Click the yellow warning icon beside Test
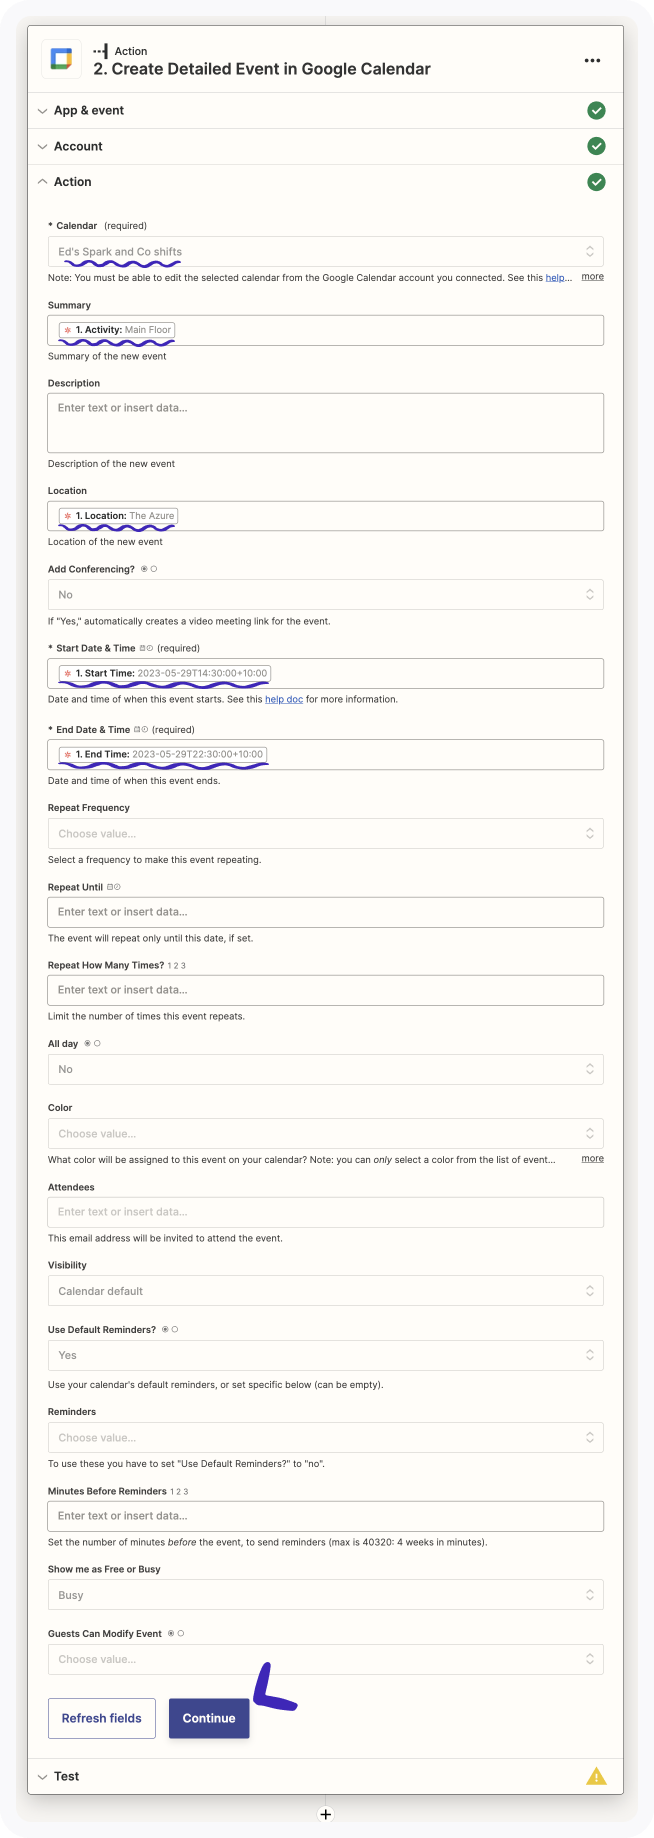The image size is (654, 1838). pyautogui.click(x=596, y=1776)
